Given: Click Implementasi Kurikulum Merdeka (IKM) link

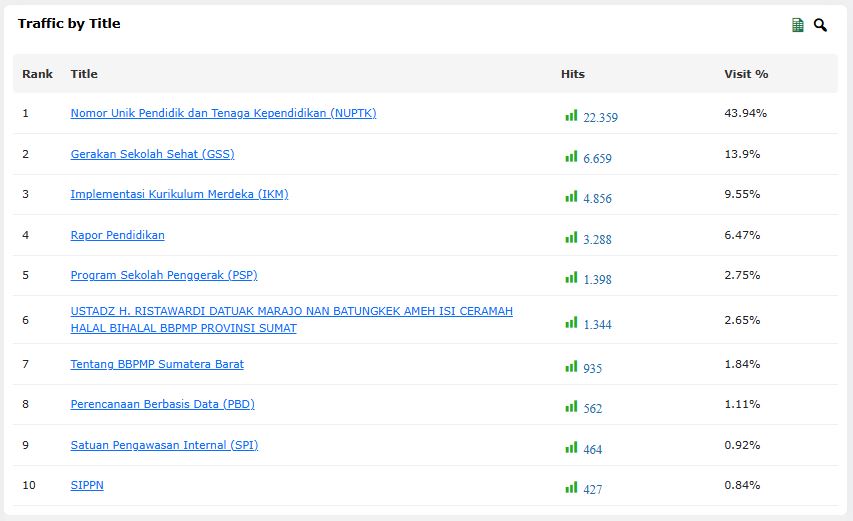Looking at the screenshot, I should [x=179, y=194].
